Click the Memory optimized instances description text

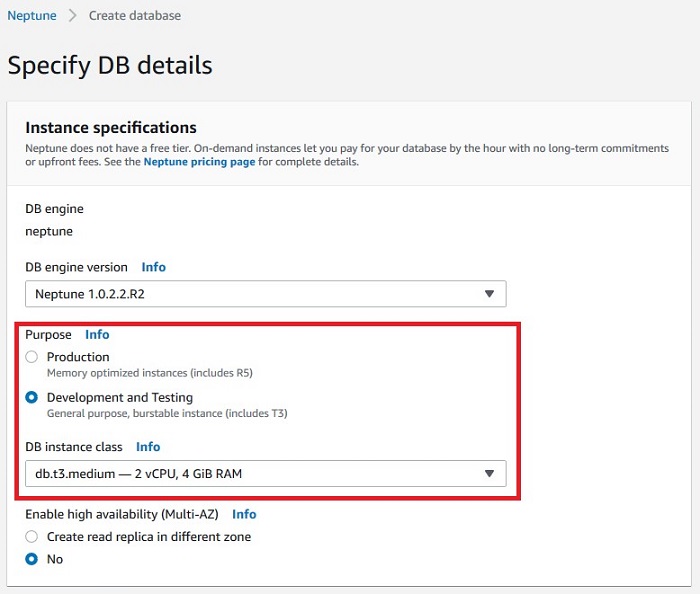(x=150, y=373)
